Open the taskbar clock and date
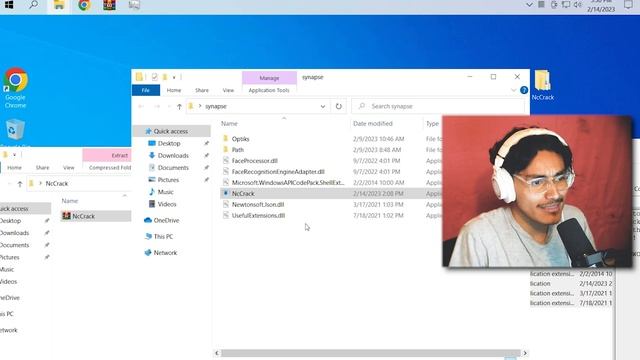The image size is (640, 360). [601, 5]
